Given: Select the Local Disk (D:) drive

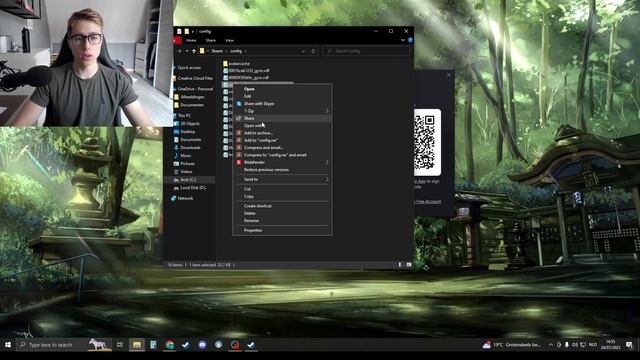Looking at the screenshot, I should coord(189,188).
